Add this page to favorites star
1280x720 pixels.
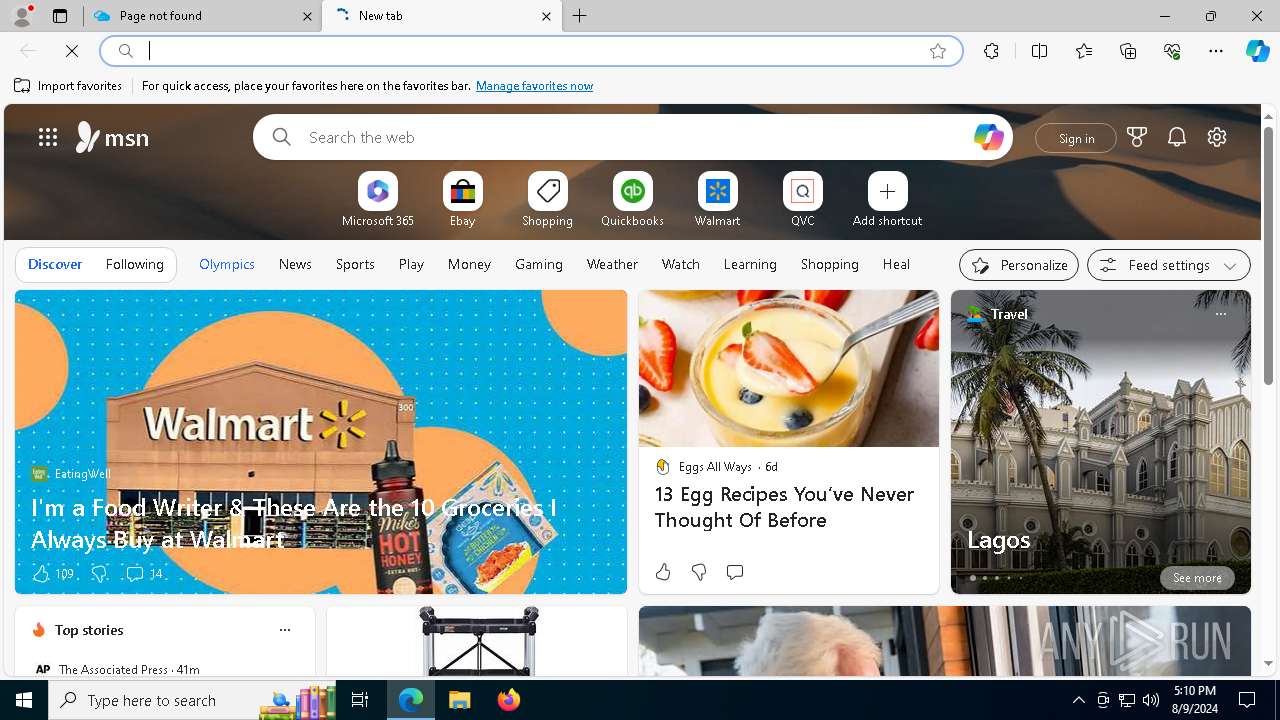pos(937,51)
